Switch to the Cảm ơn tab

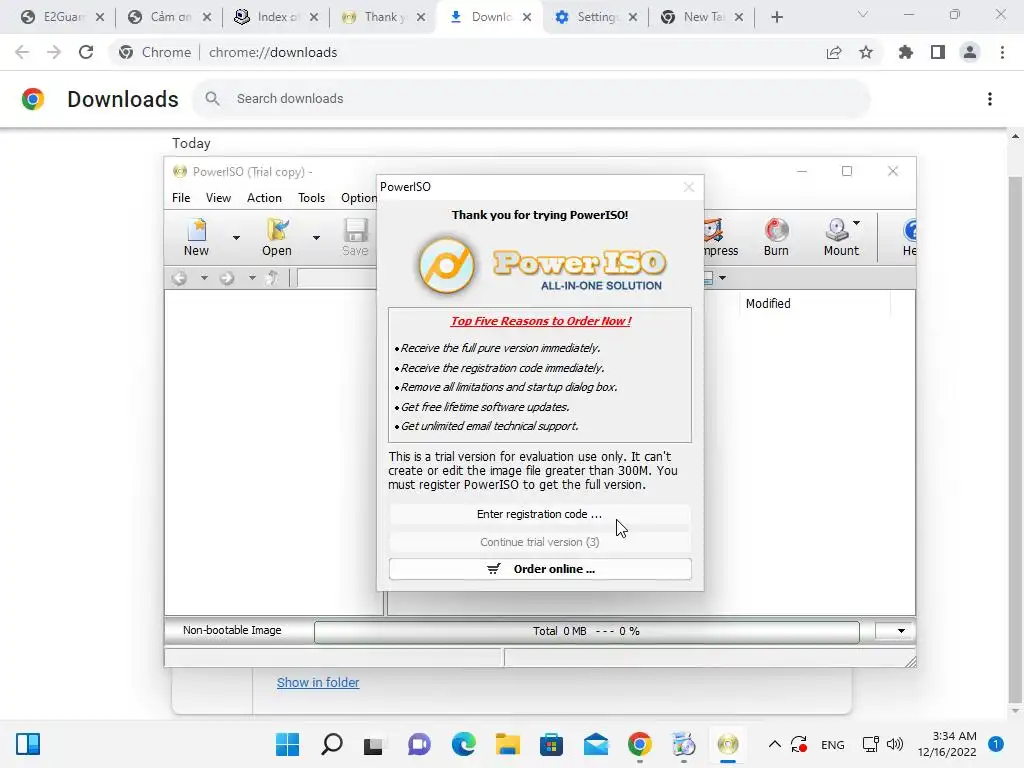click(169, 17)
